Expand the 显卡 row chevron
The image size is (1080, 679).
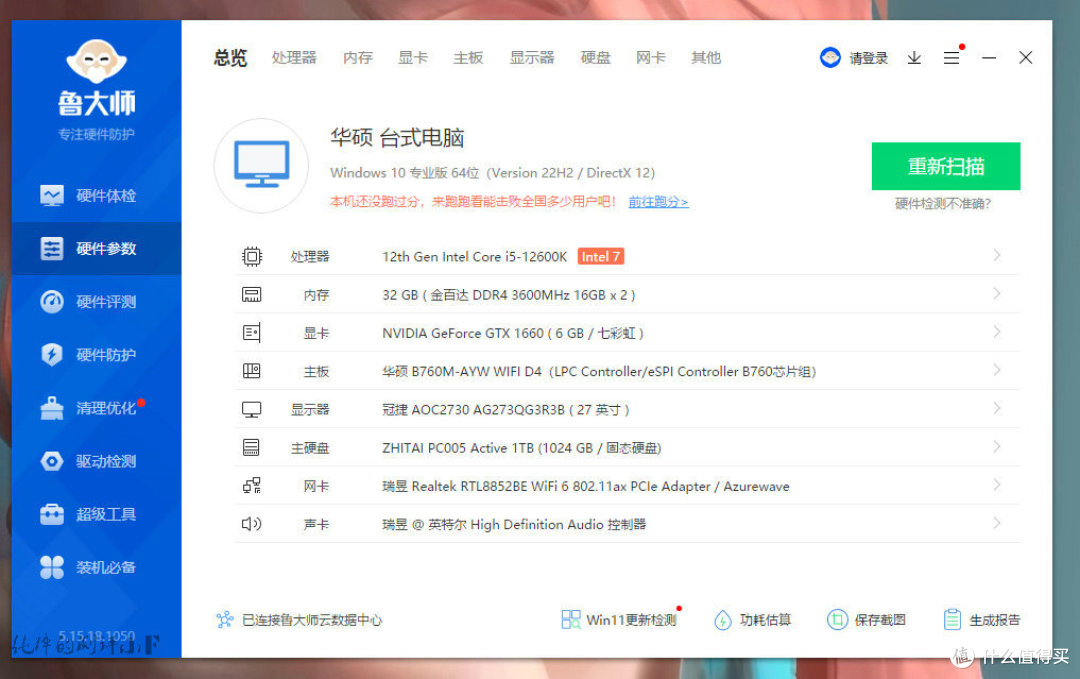pos(997,332)
